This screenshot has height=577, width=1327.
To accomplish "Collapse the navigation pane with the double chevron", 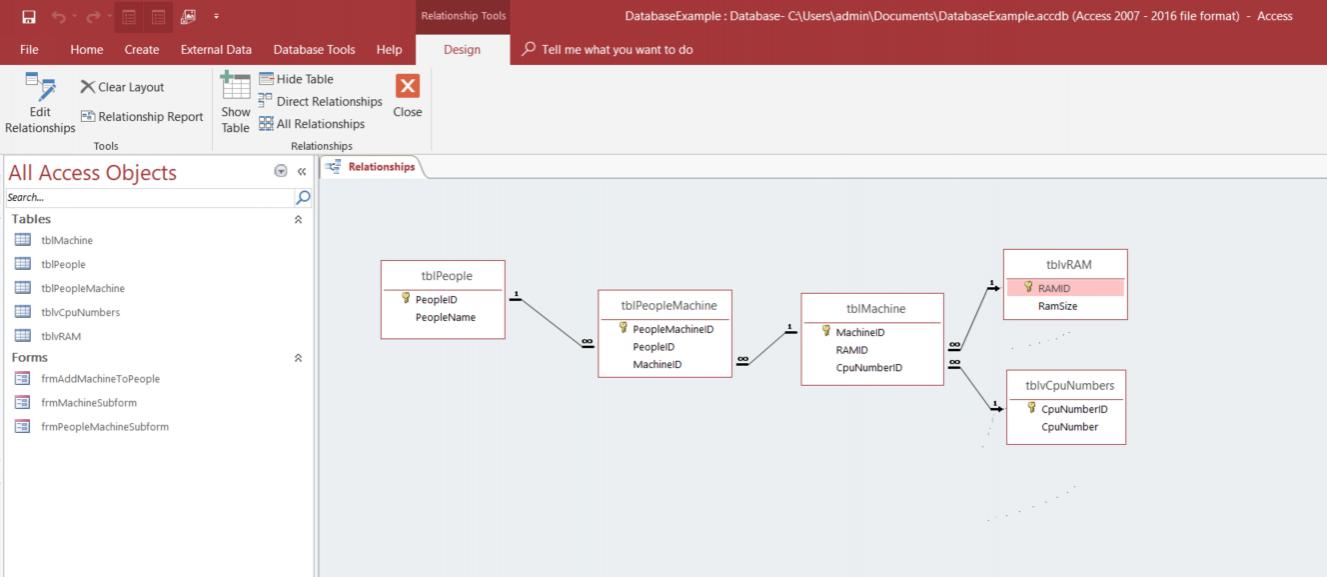I will tap(301, 172).
